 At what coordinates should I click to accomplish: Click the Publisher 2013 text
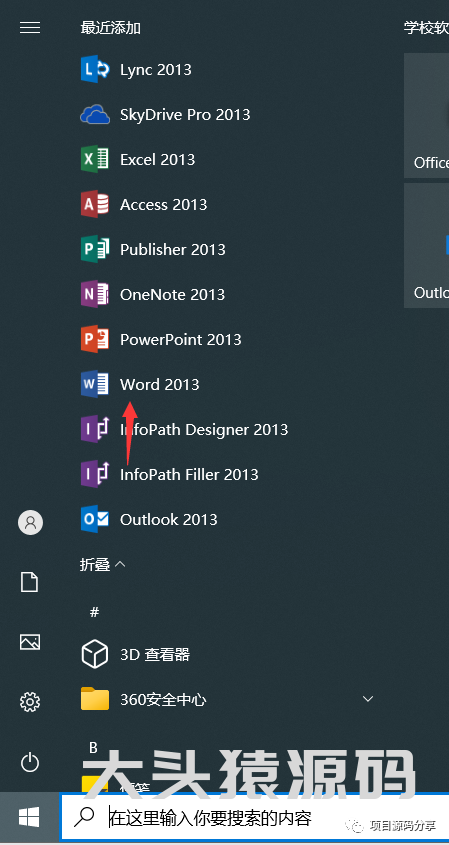pos(172,250)
